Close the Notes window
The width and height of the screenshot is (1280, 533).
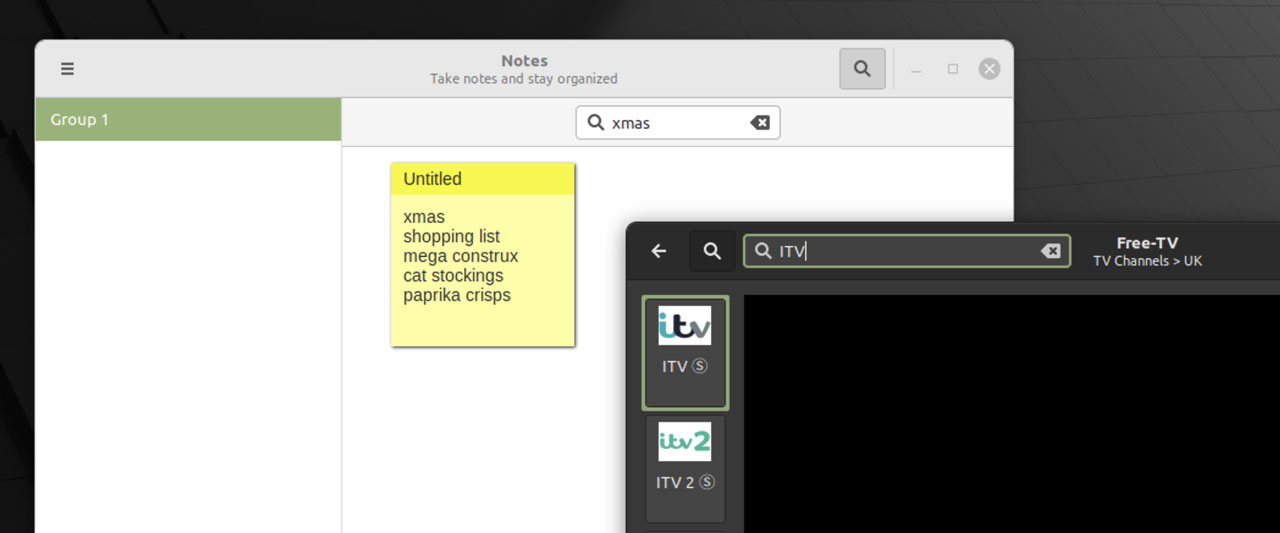[989, 69]
